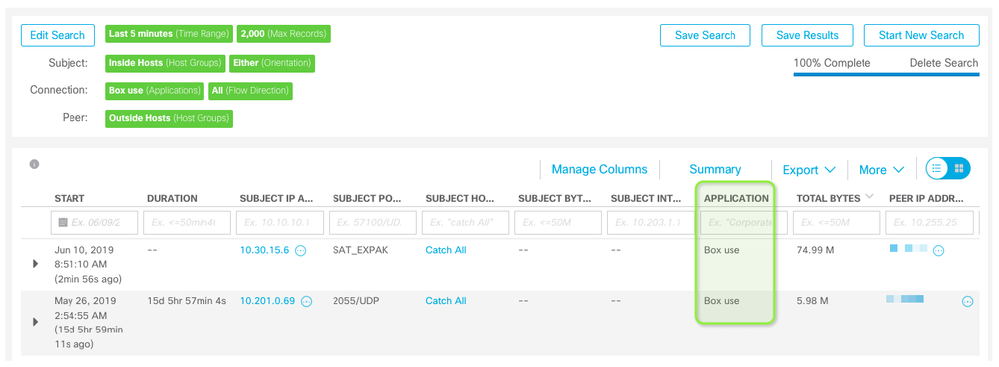This screenshot has width=999, height=367.
Task: Click the 2,000 Max Records tag
Action: tap(284, 34)
